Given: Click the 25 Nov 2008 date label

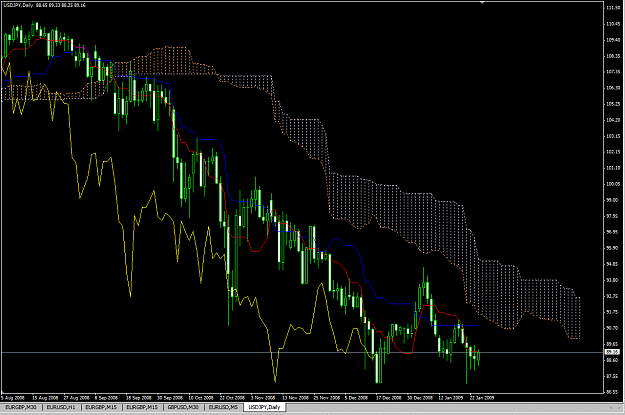Looking at the screenshot, I should coord(326,398).
